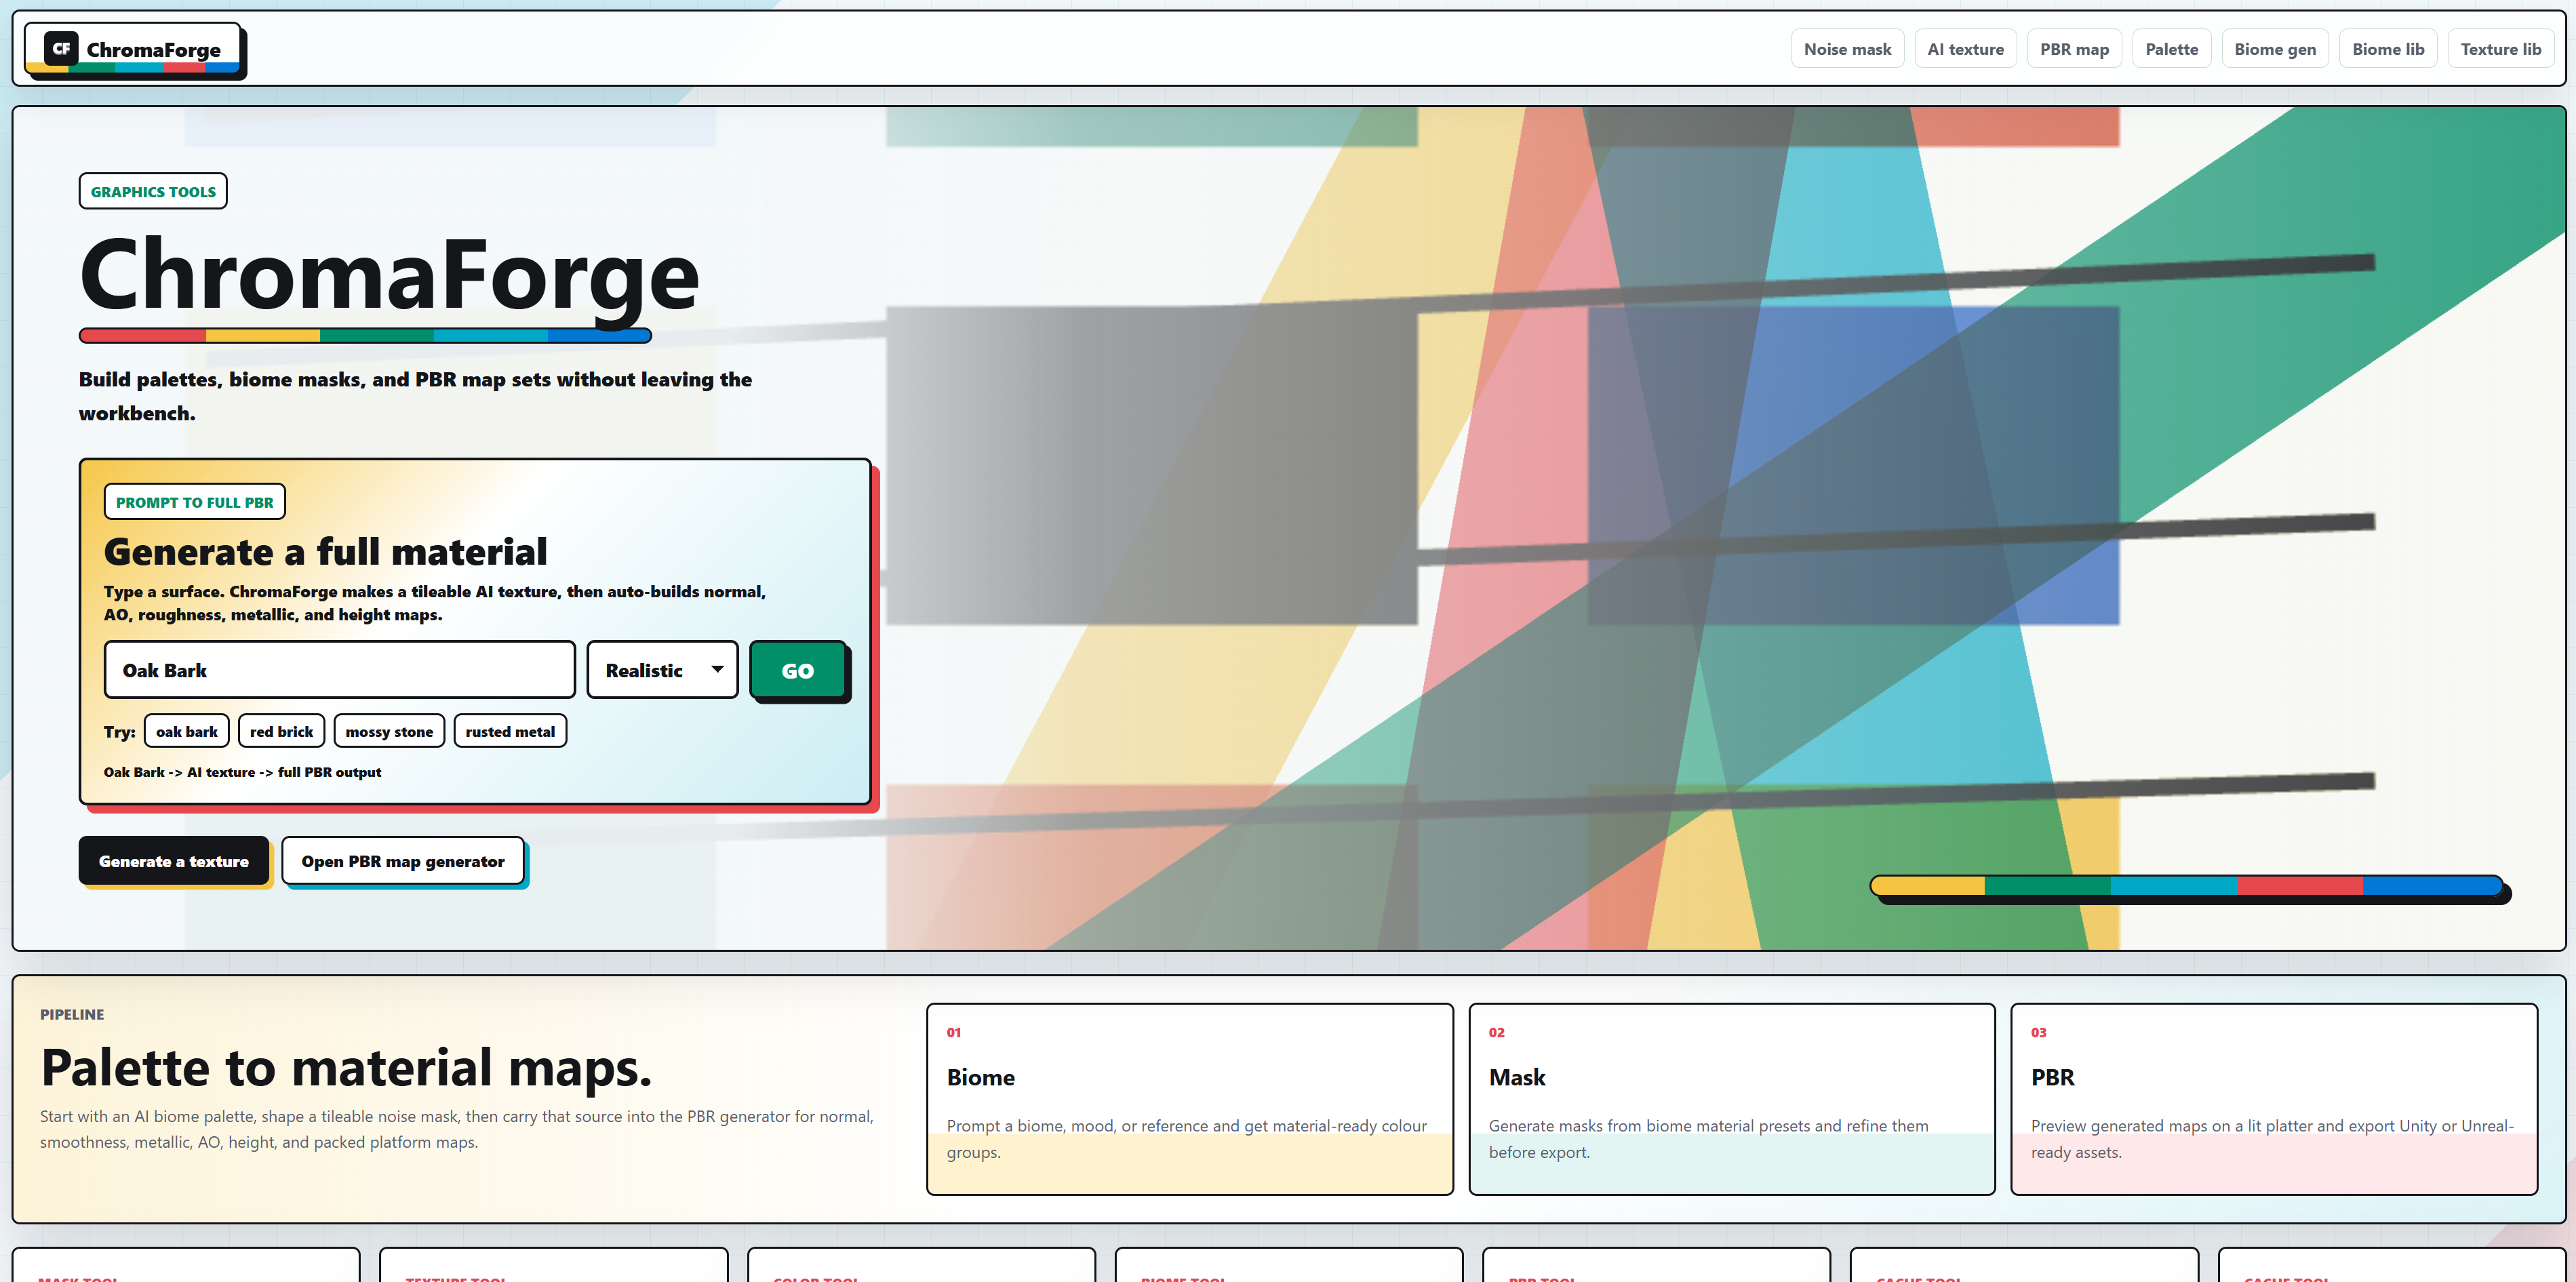Select the red brick suggestion chip

281,731
